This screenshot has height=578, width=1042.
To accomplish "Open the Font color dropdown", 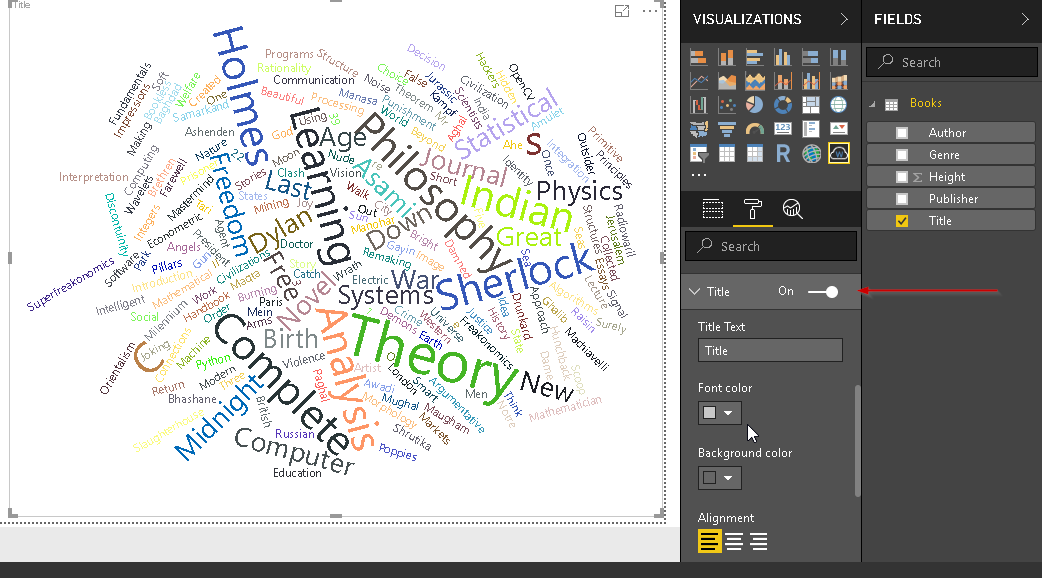I will coord(728,413).
